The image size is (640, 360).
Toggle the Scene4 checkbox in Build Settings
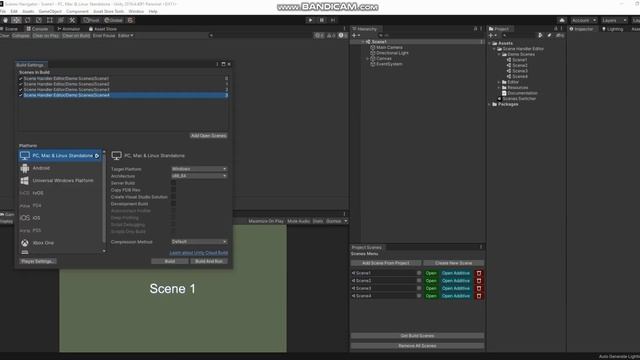coord(21,95)
